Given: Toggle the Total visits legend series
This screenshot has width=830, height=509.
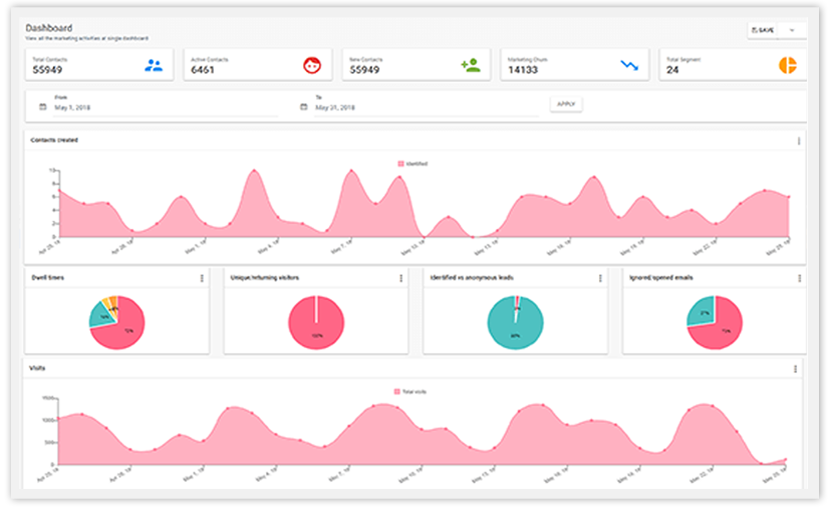Looking at the screenshot, I should coord(410,392).
